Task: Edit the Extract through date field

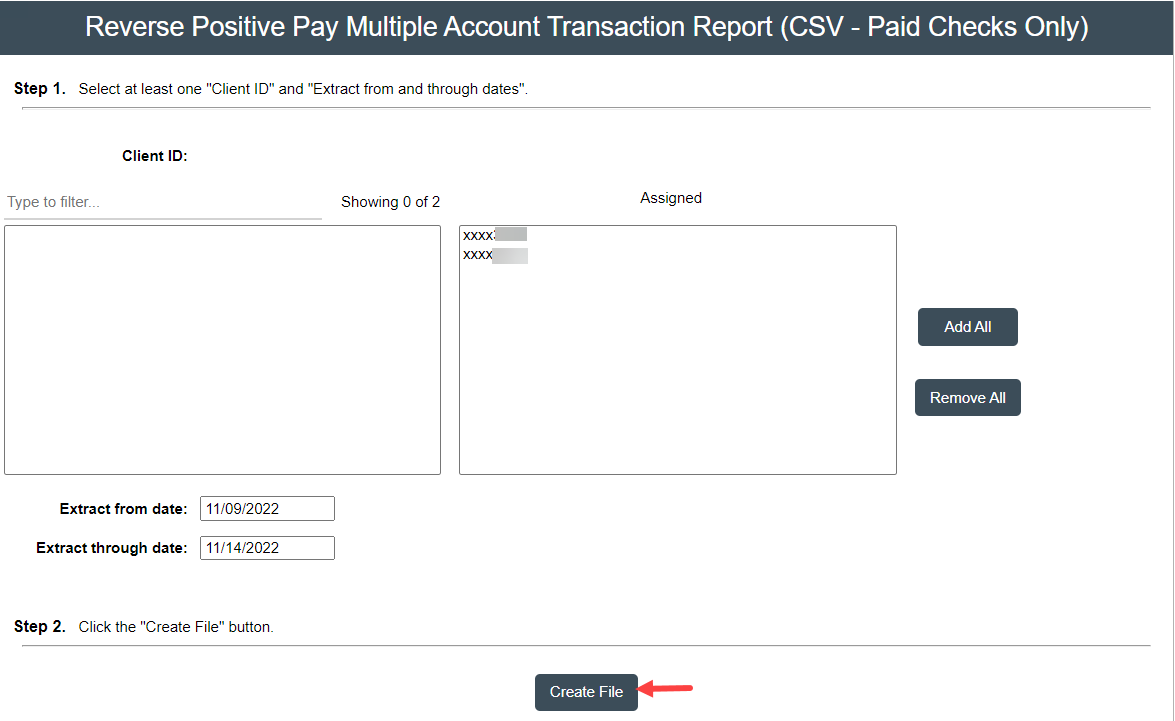Action: pyautogui.click(x=267, y=548)
